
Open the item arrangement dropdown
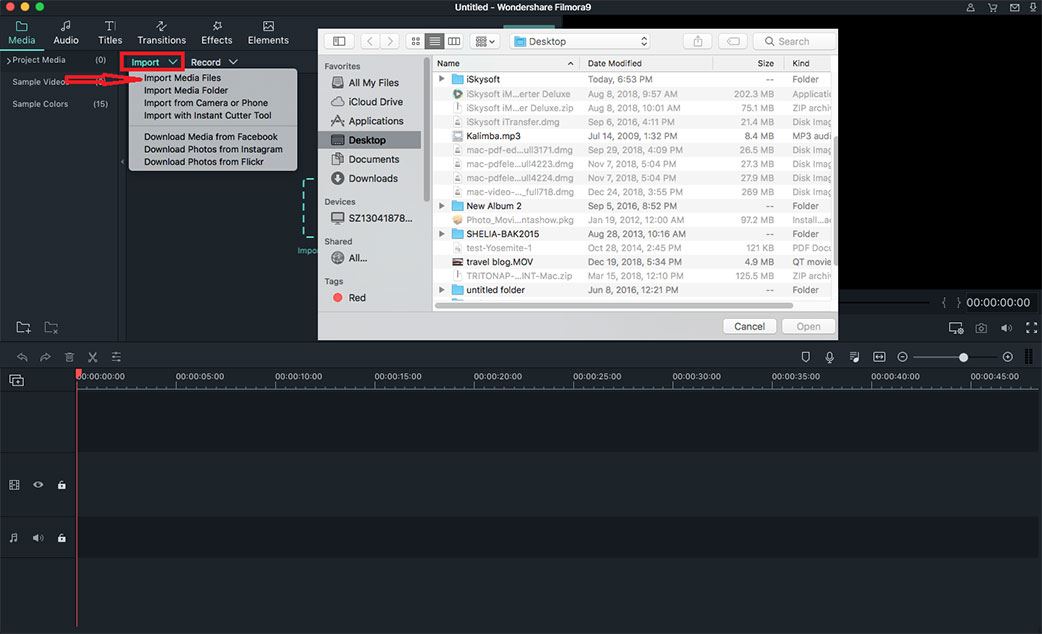pos(486,41)
